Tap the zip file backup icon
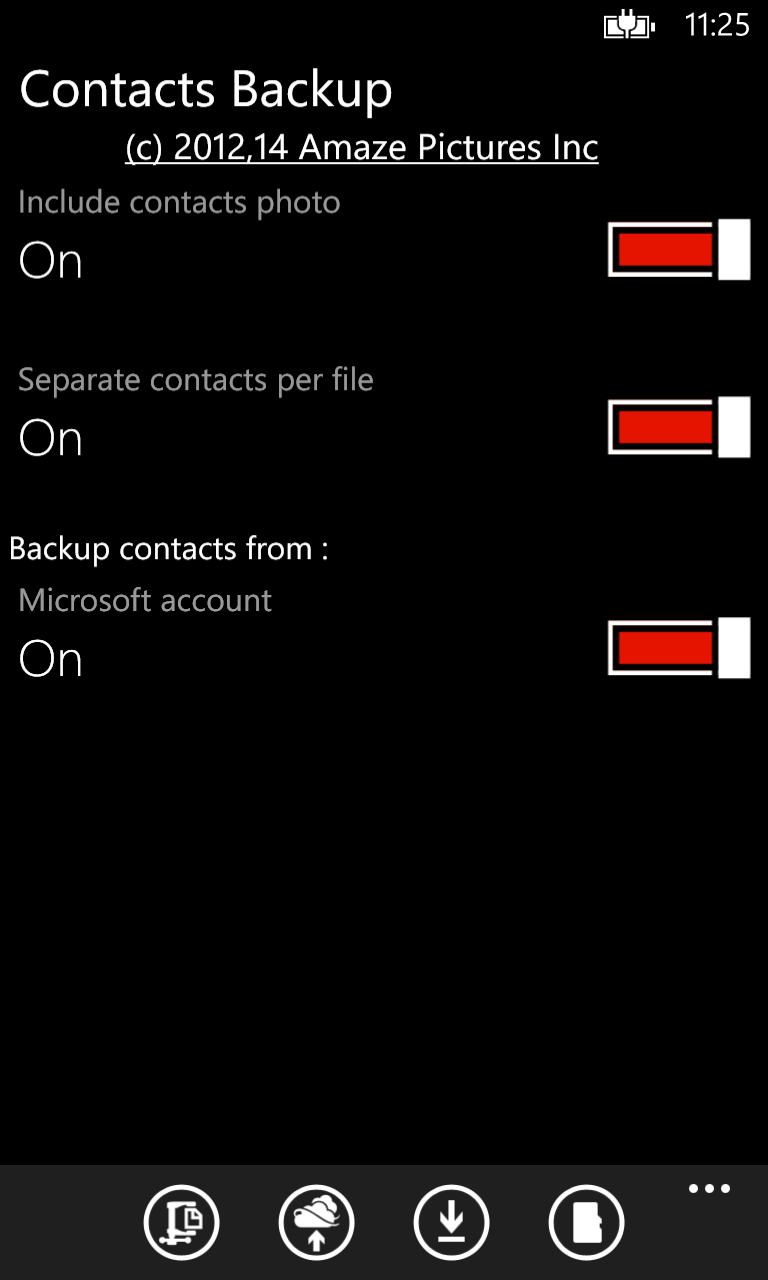This screenshot has height=1280, width=768. pos(181,1222)
